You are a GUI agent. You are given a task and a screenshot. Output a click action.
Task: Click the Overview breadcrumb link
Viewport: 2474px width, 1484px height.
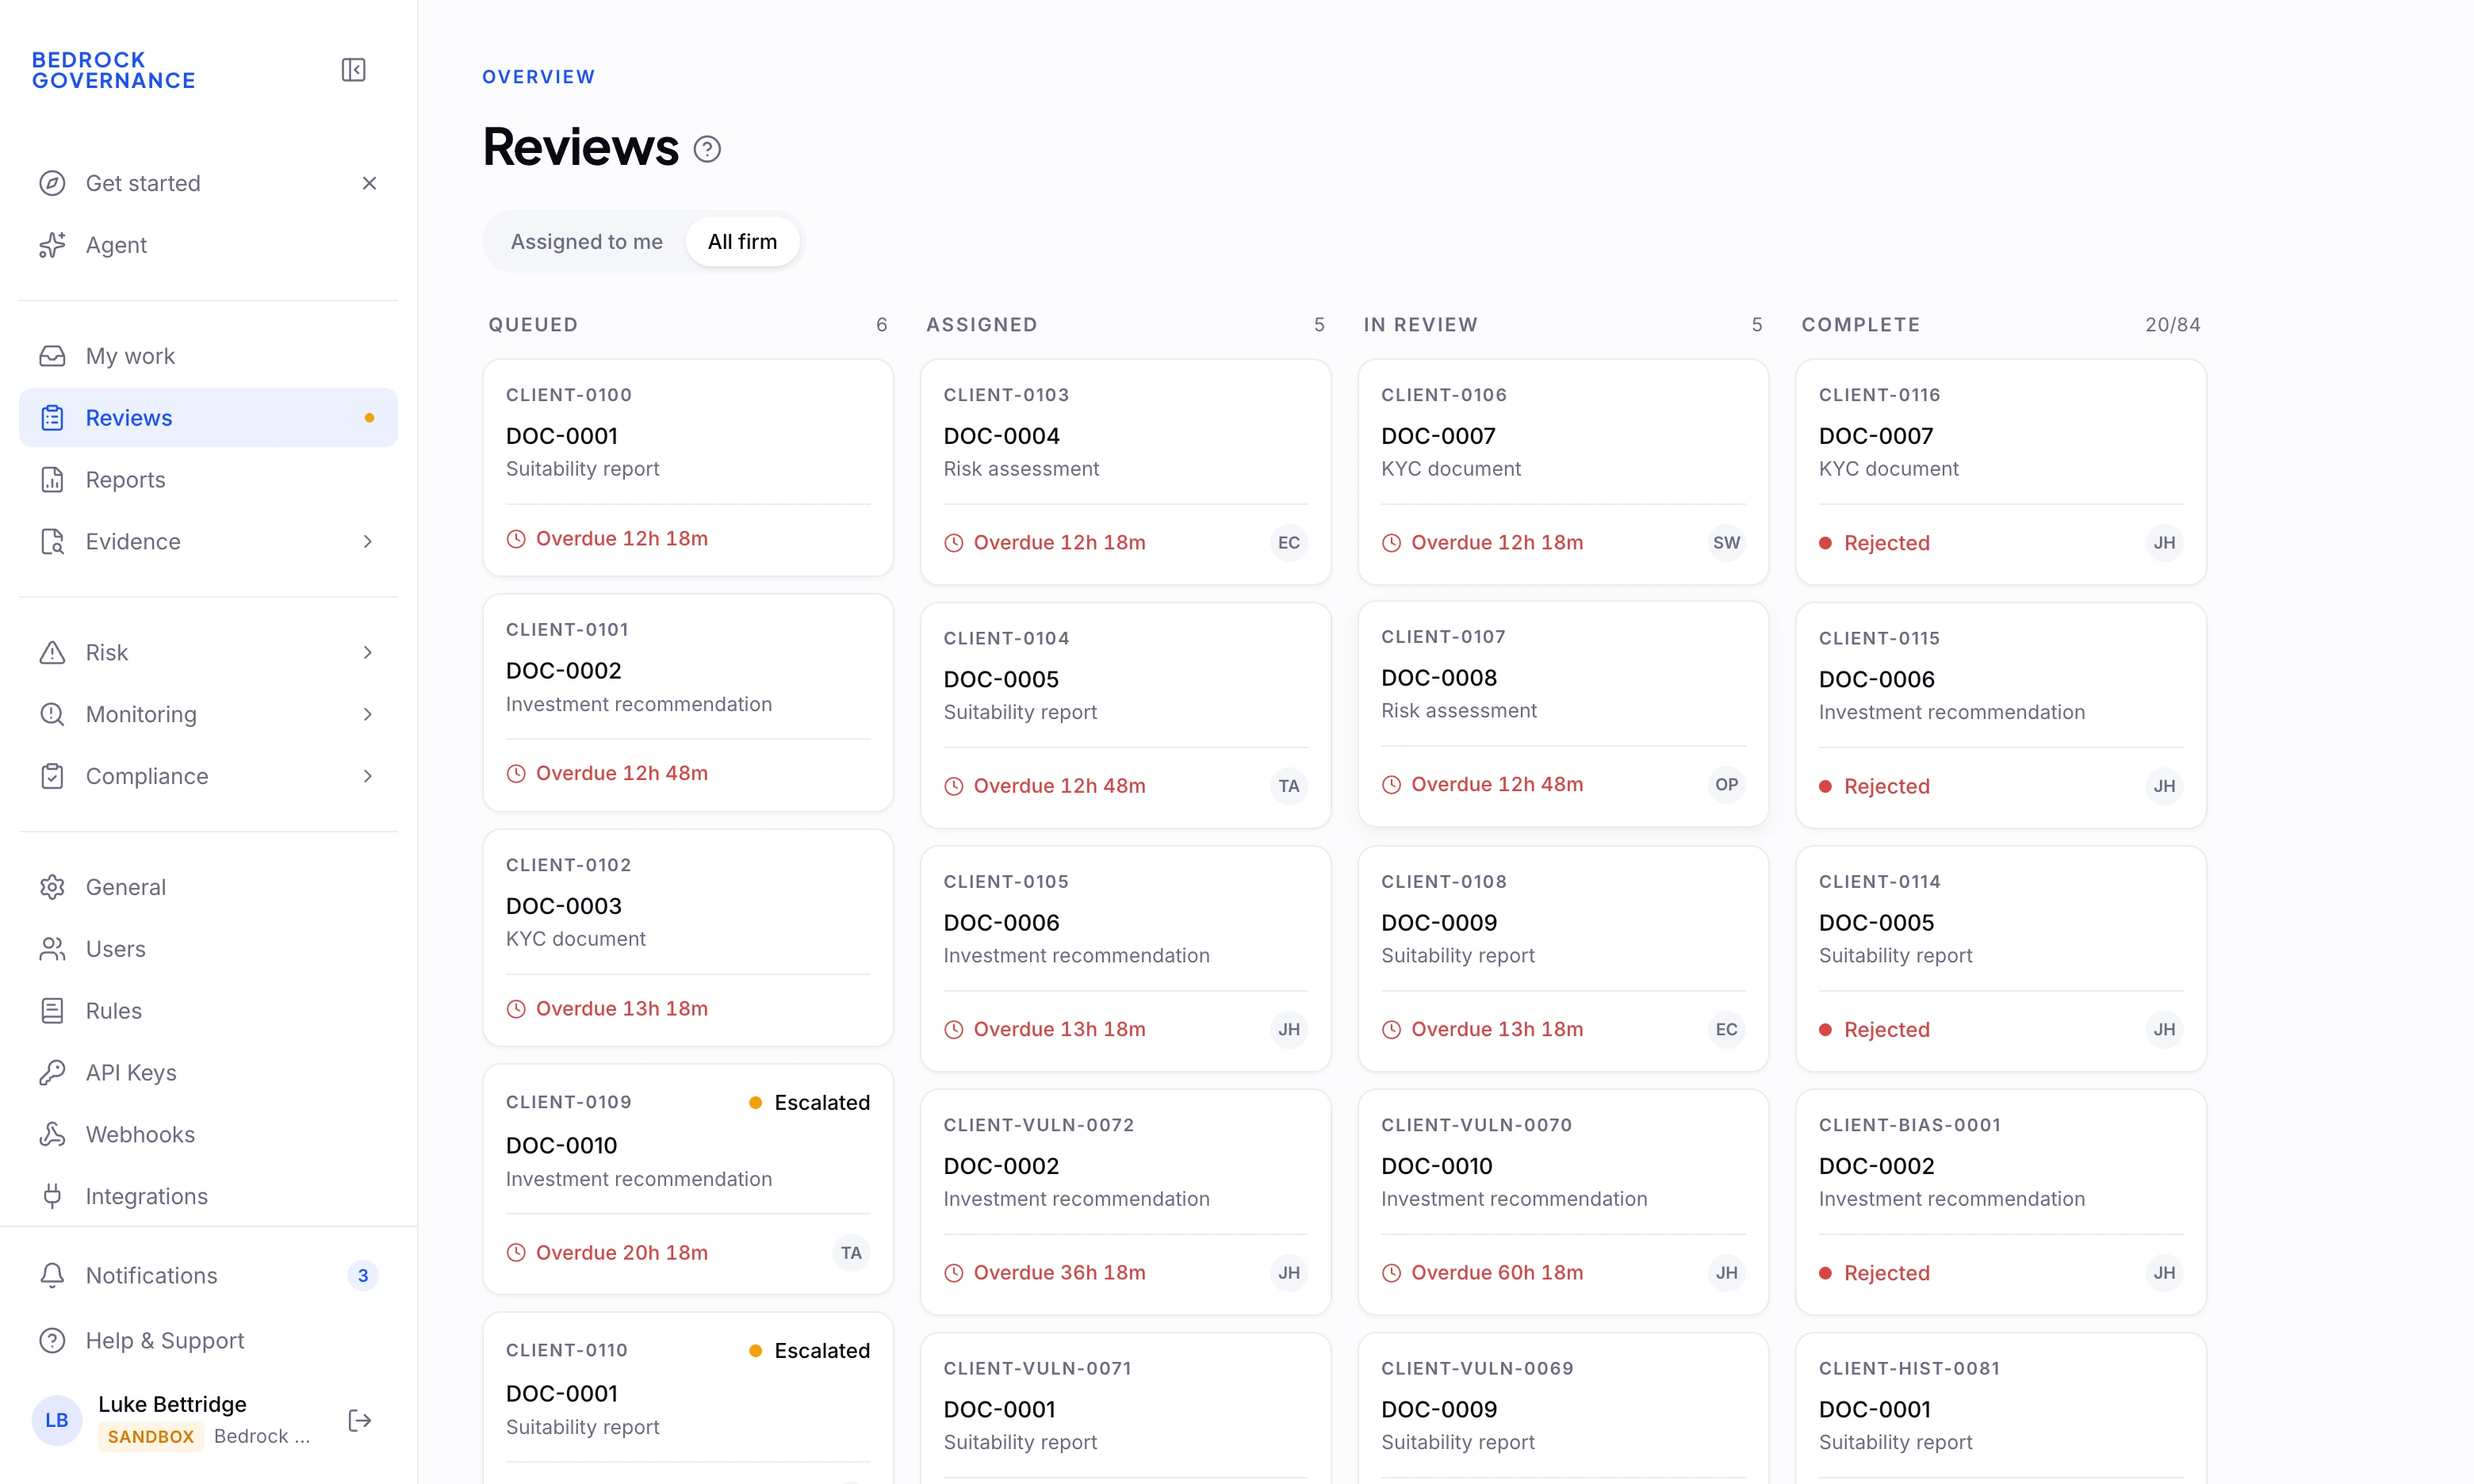(538, 77)
